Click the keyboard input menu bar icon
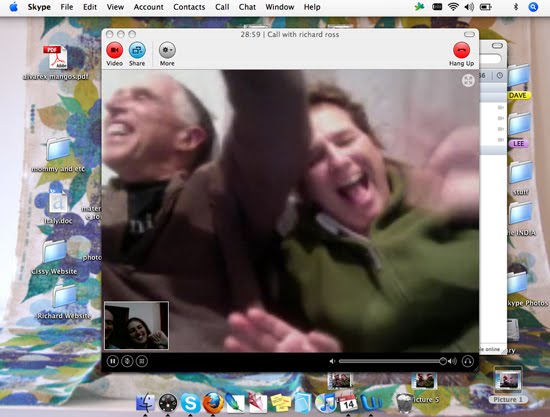This screenshot has height=417, width=550. point(437,7)
